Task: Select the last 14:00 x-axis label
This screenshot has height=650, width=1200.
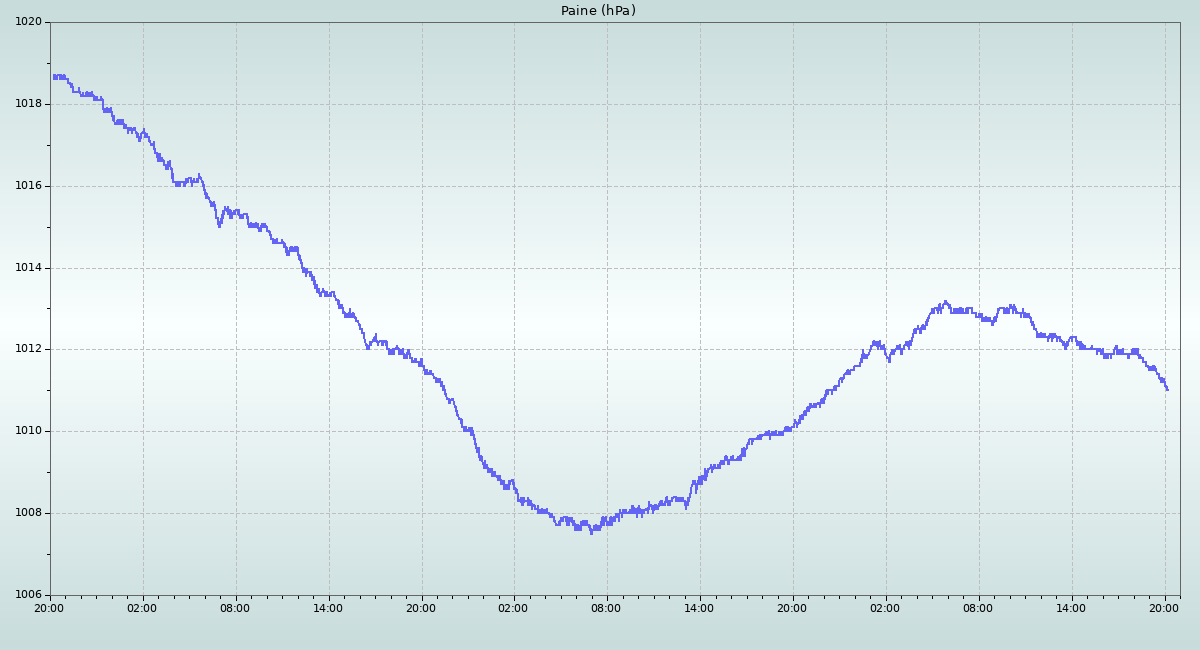Action: (x=1071, y=607)
